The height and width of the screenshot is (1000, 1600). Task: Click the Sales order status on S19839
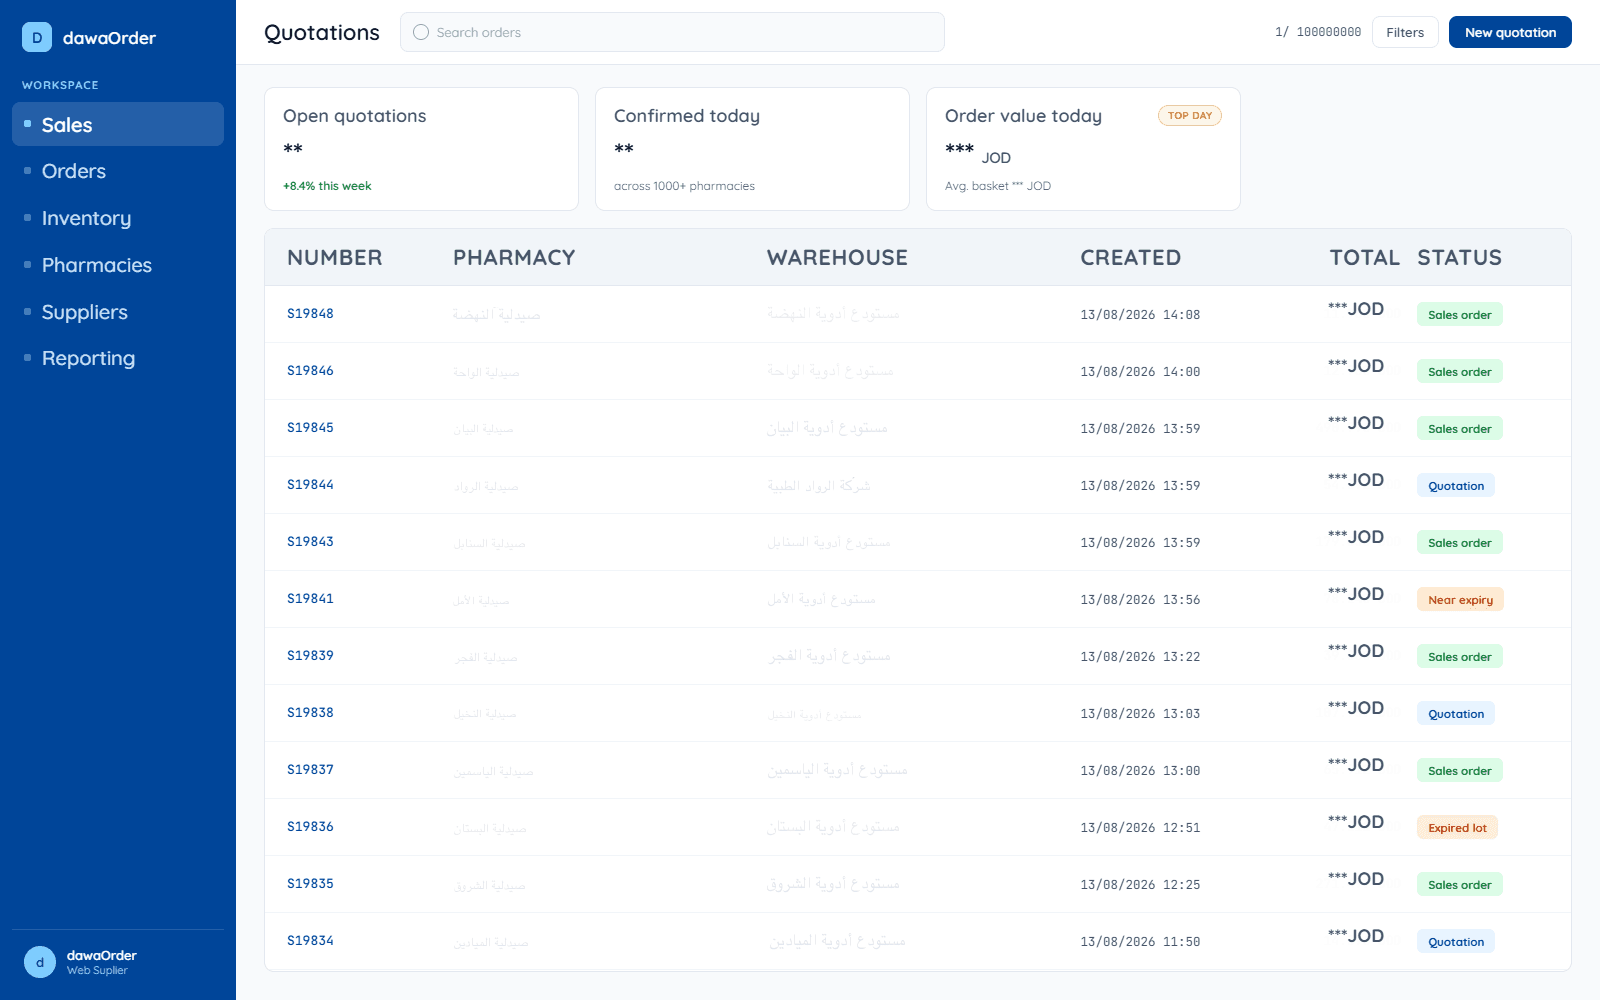pyautogui.click(x=1460, y=657)
